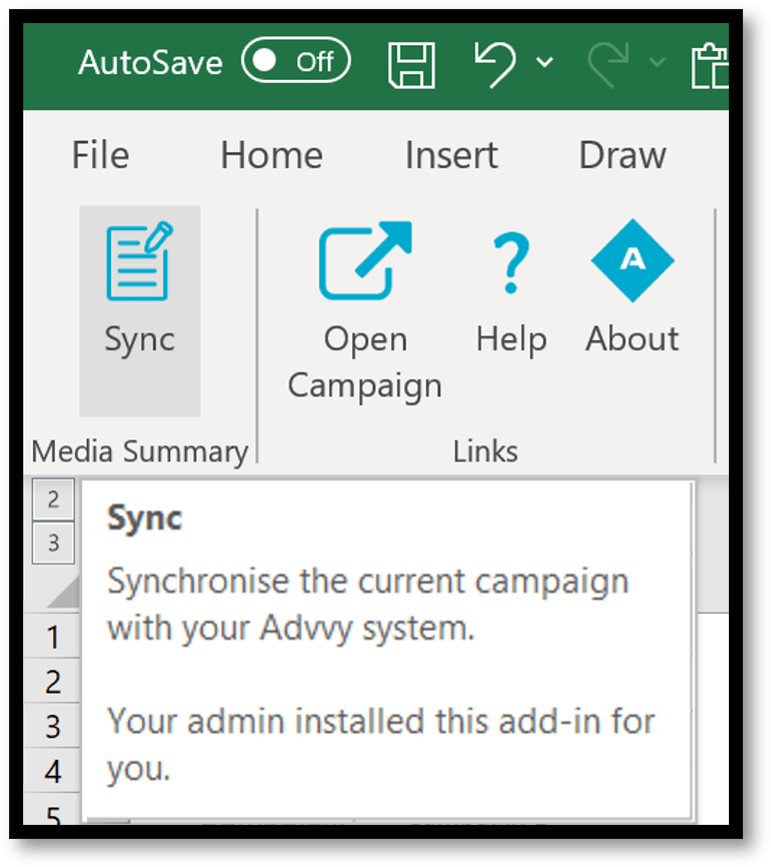
Task: Open the File menu tab
Action: coord(101,155)
